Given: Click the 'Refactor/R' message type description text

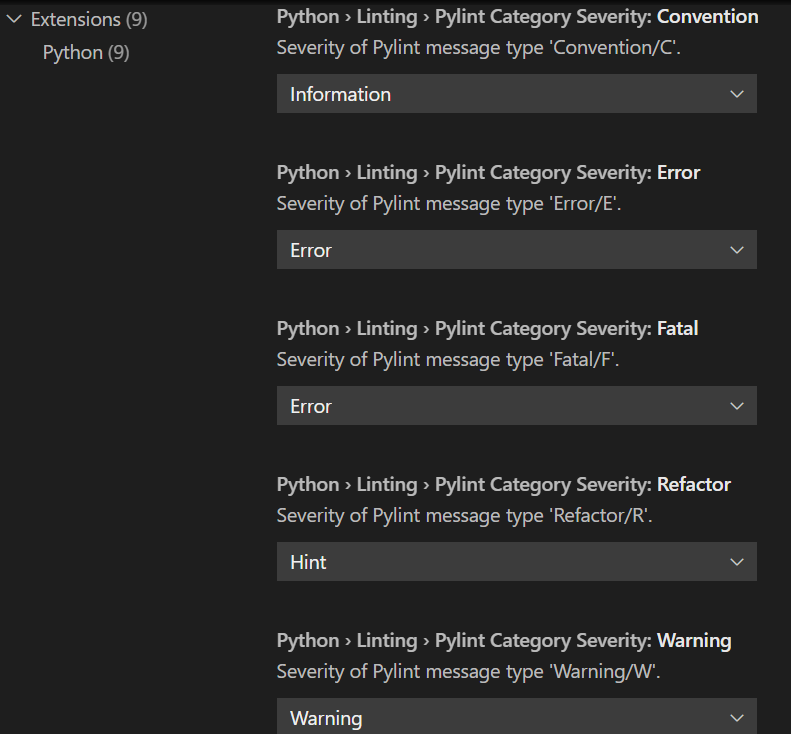Looking at the screenshot, I should pyautogui.click(x=470, y=515).
